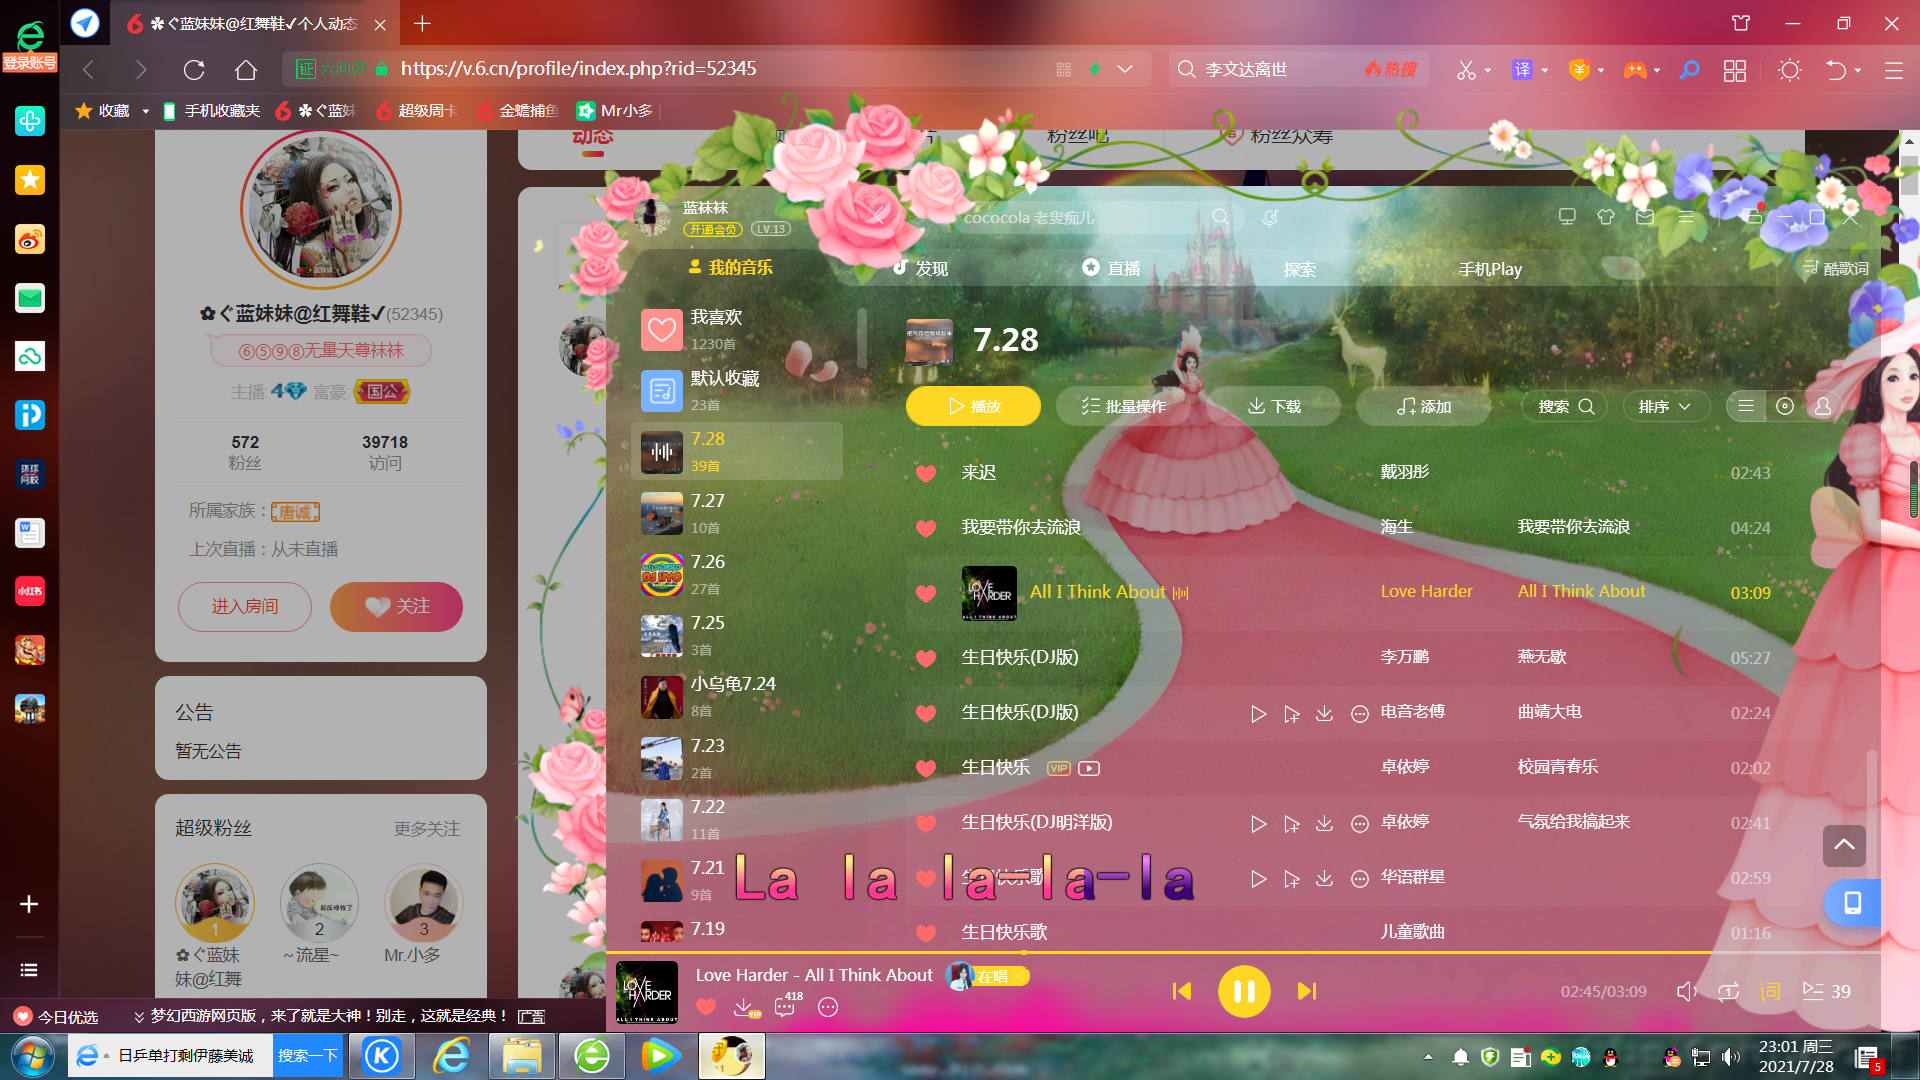Select the 小乌龟7.24 playlist
This screenshot has height=1080, width=1920.
coord(737,696)
